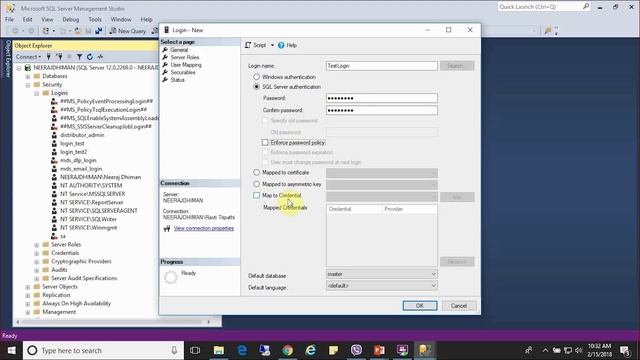
Task: Select the NT SERVICE\SQLWriter login
Action: click(x=88, y=219)
